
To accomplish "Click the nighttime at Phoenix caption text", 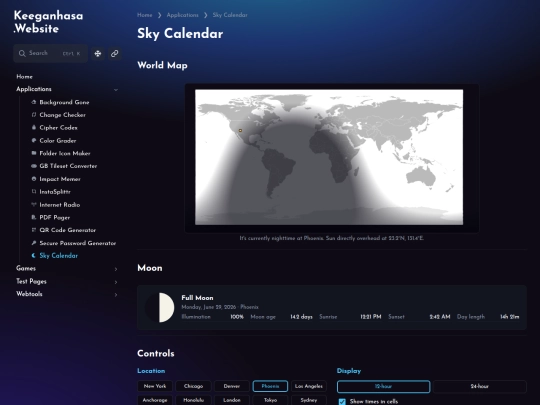I will click(332, 238).
